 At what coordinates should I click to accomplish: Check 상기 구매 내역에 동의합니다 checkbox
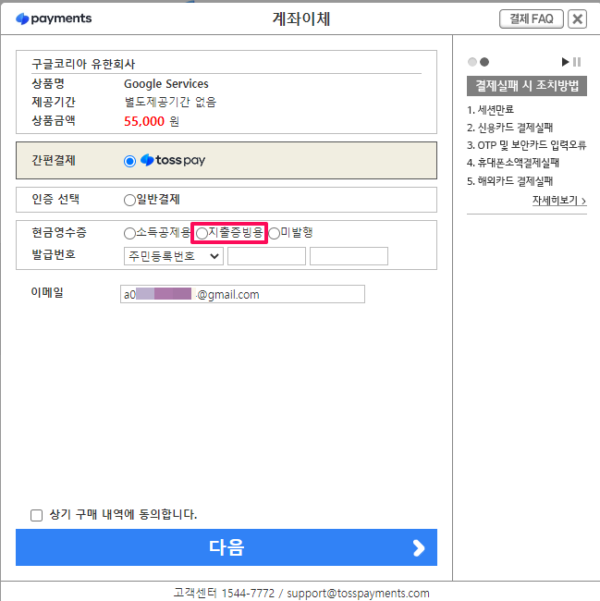pos(36,515)
